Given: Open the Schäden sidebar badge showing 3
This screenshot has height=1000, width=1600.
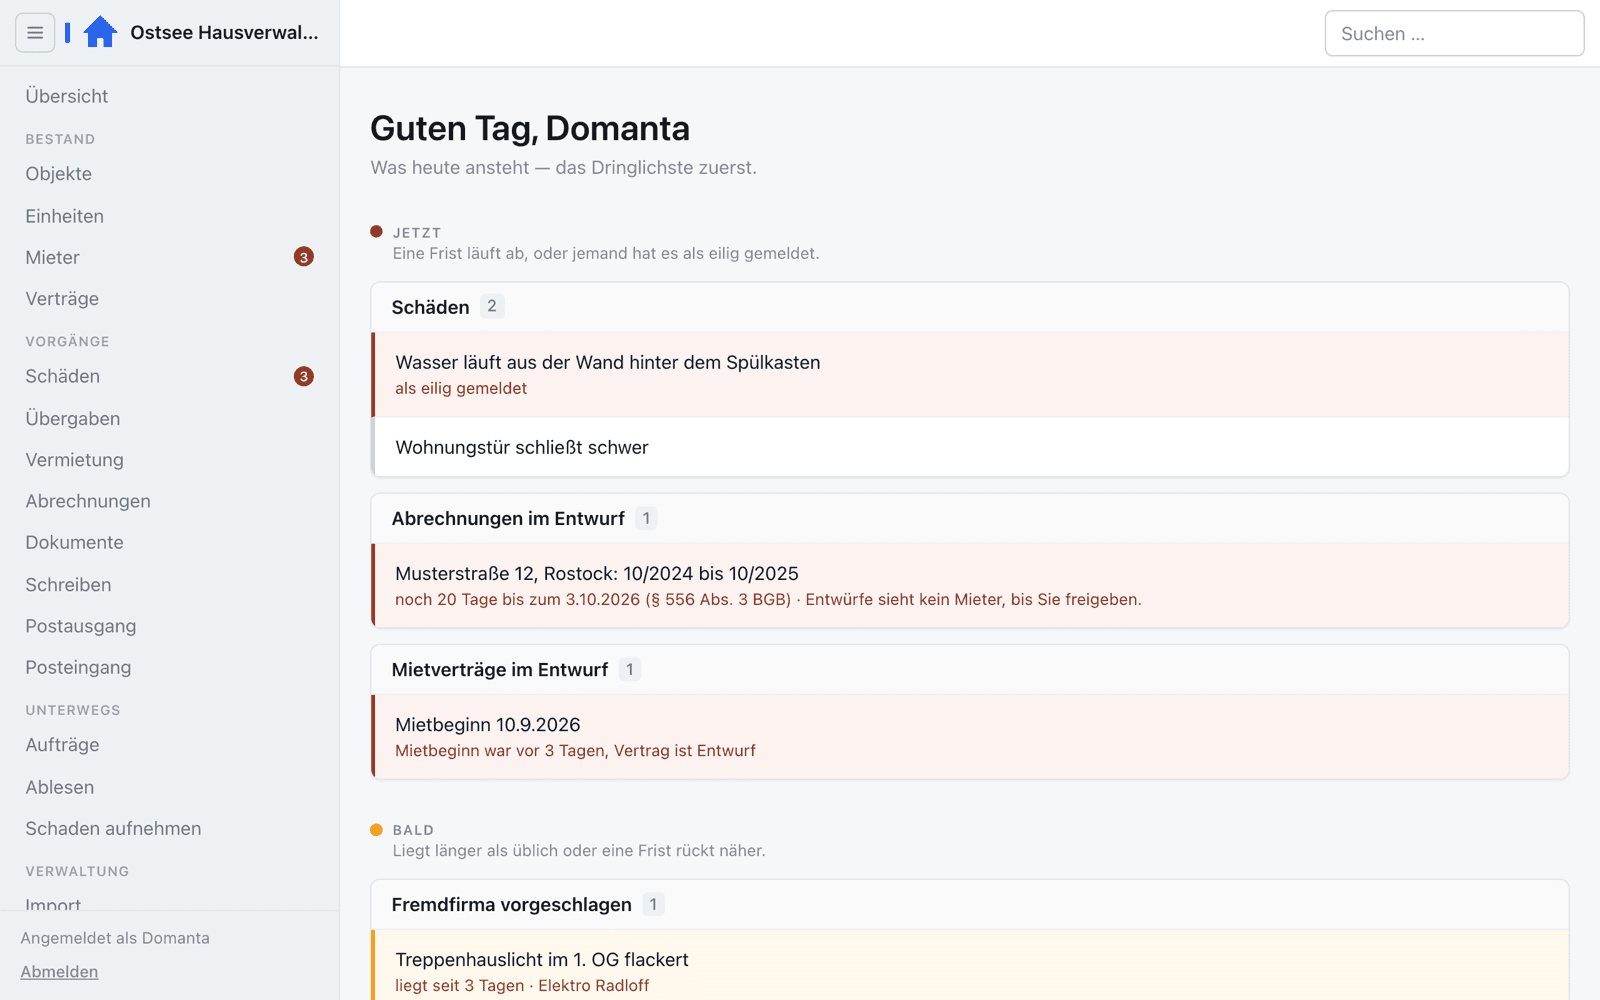Looking at the screenshot, I should coord(304,376).
